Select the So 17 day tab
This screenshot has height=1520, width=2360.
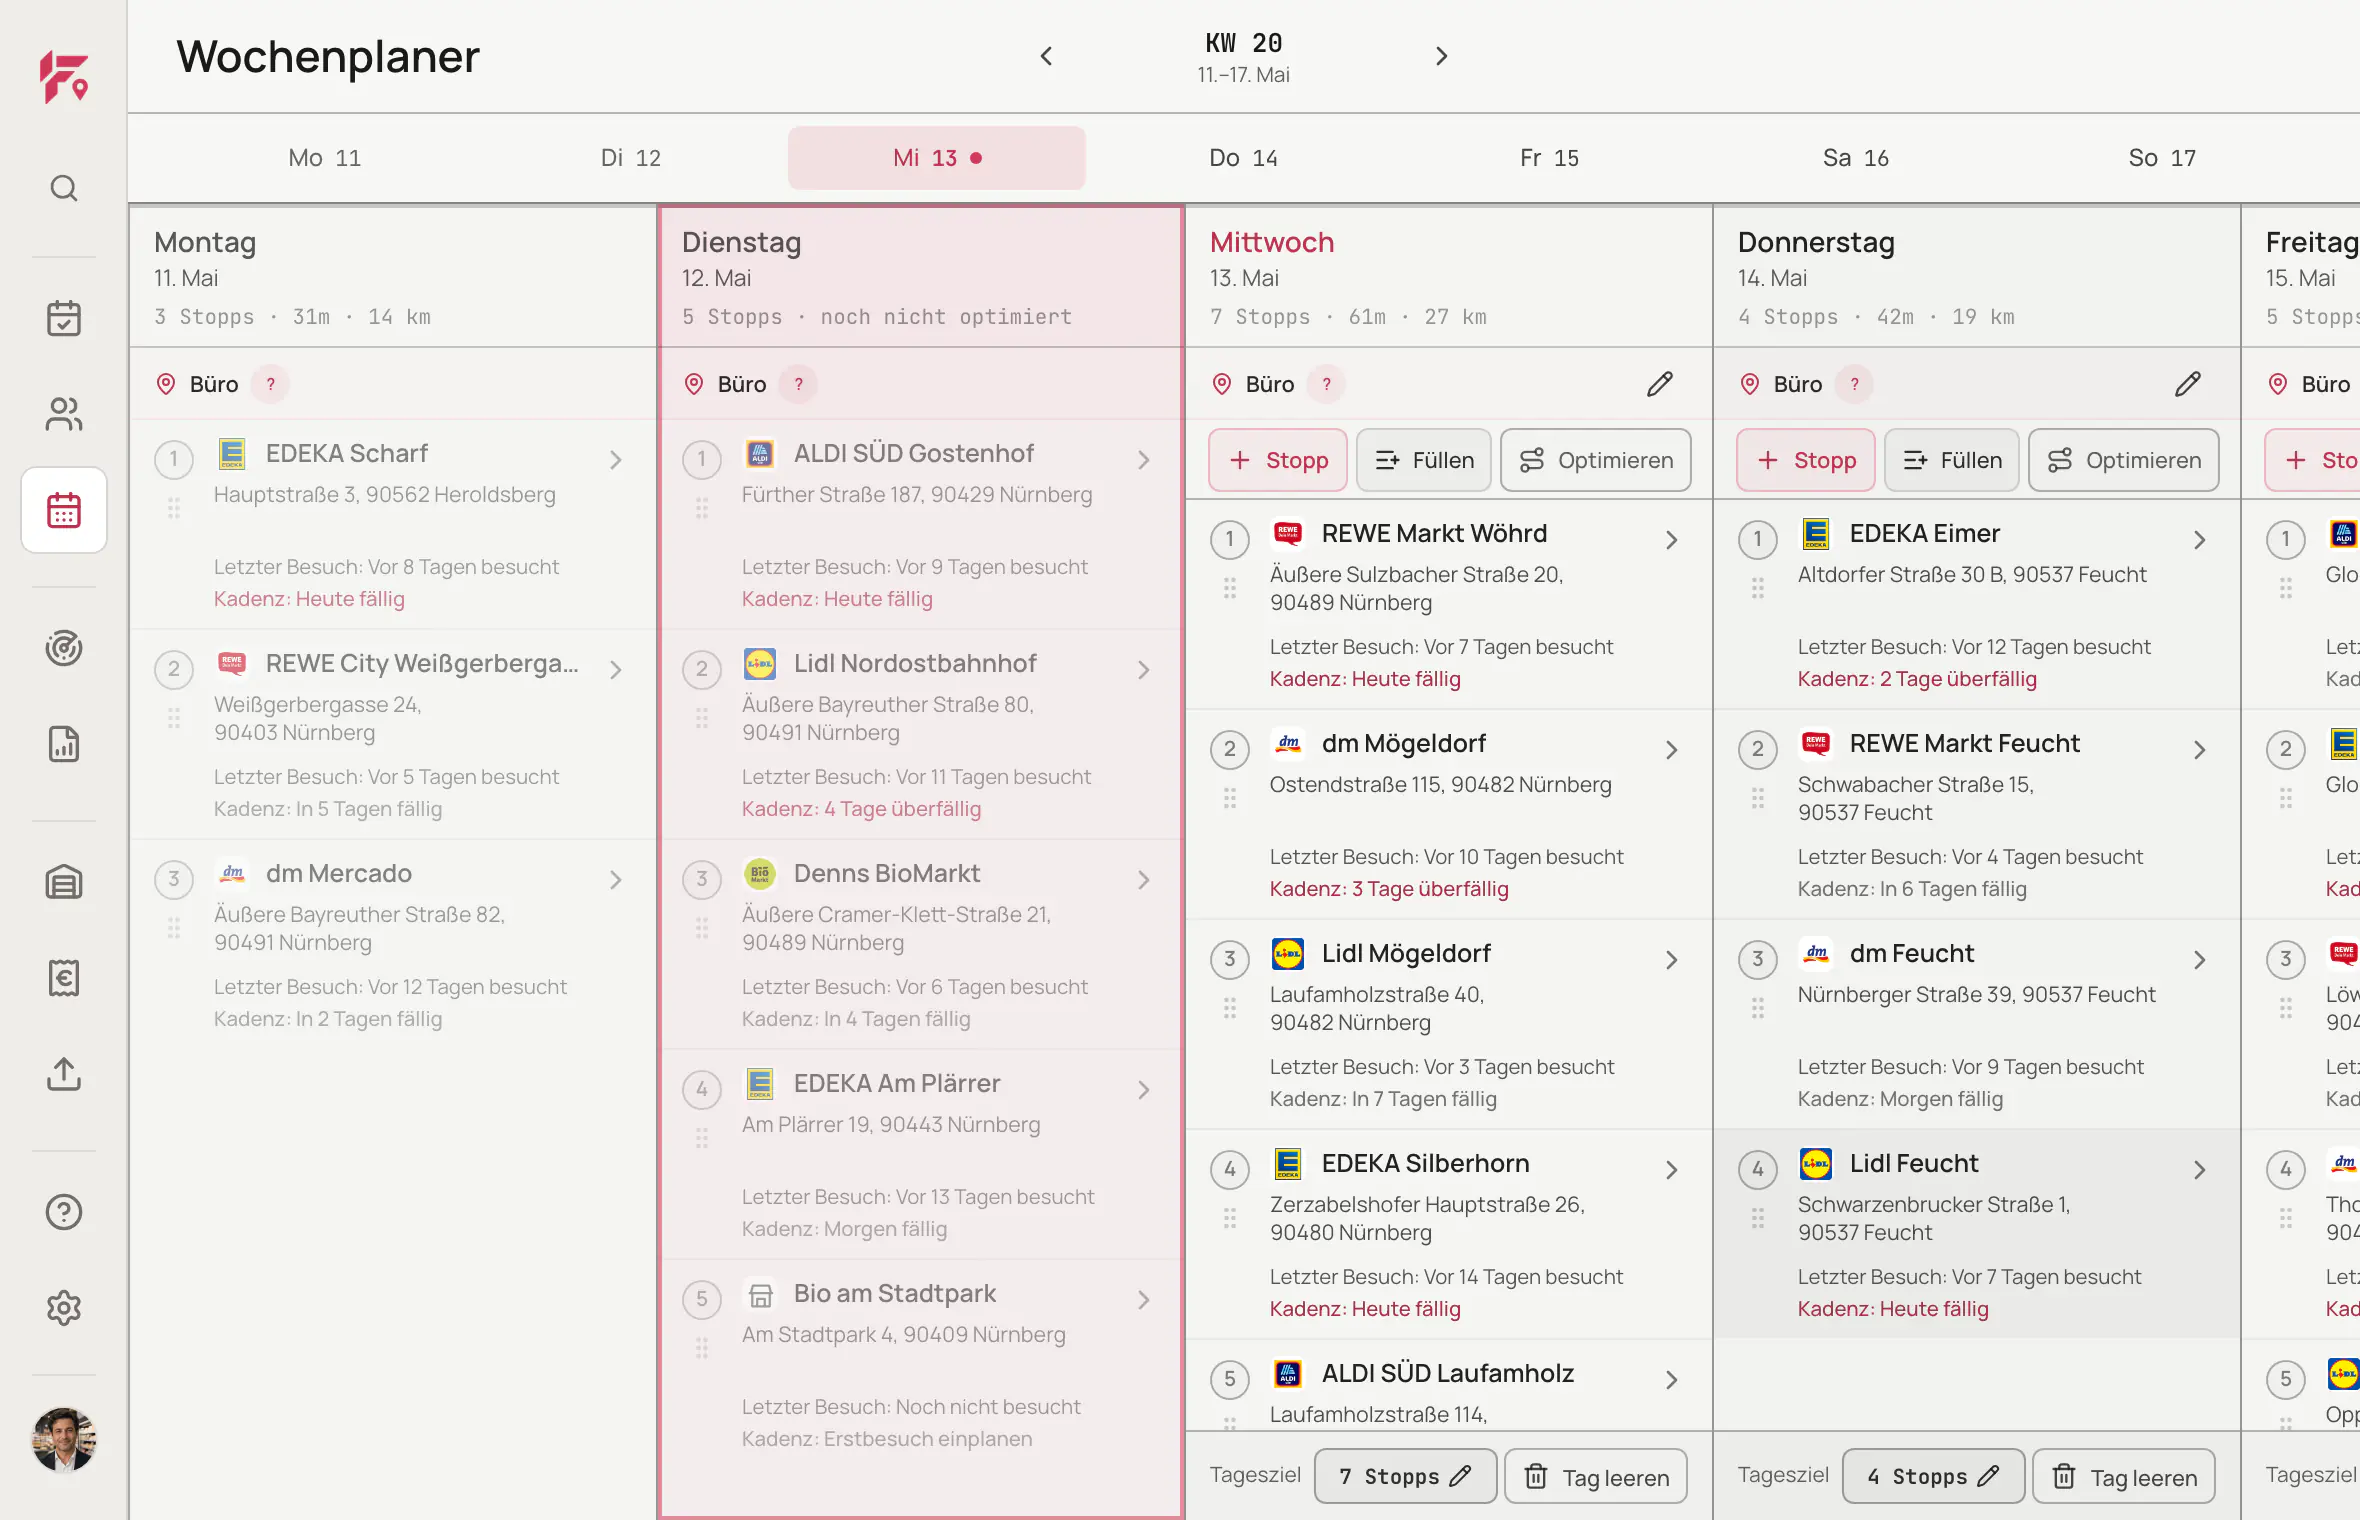point(2161,158)
